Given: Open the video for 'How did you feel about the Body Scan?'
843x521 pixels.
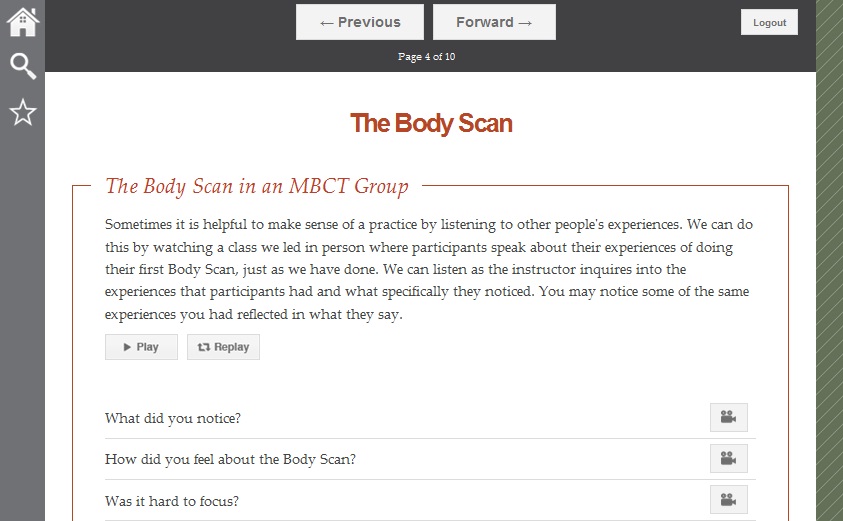Looking at the screenshot, I should [728, 459].
